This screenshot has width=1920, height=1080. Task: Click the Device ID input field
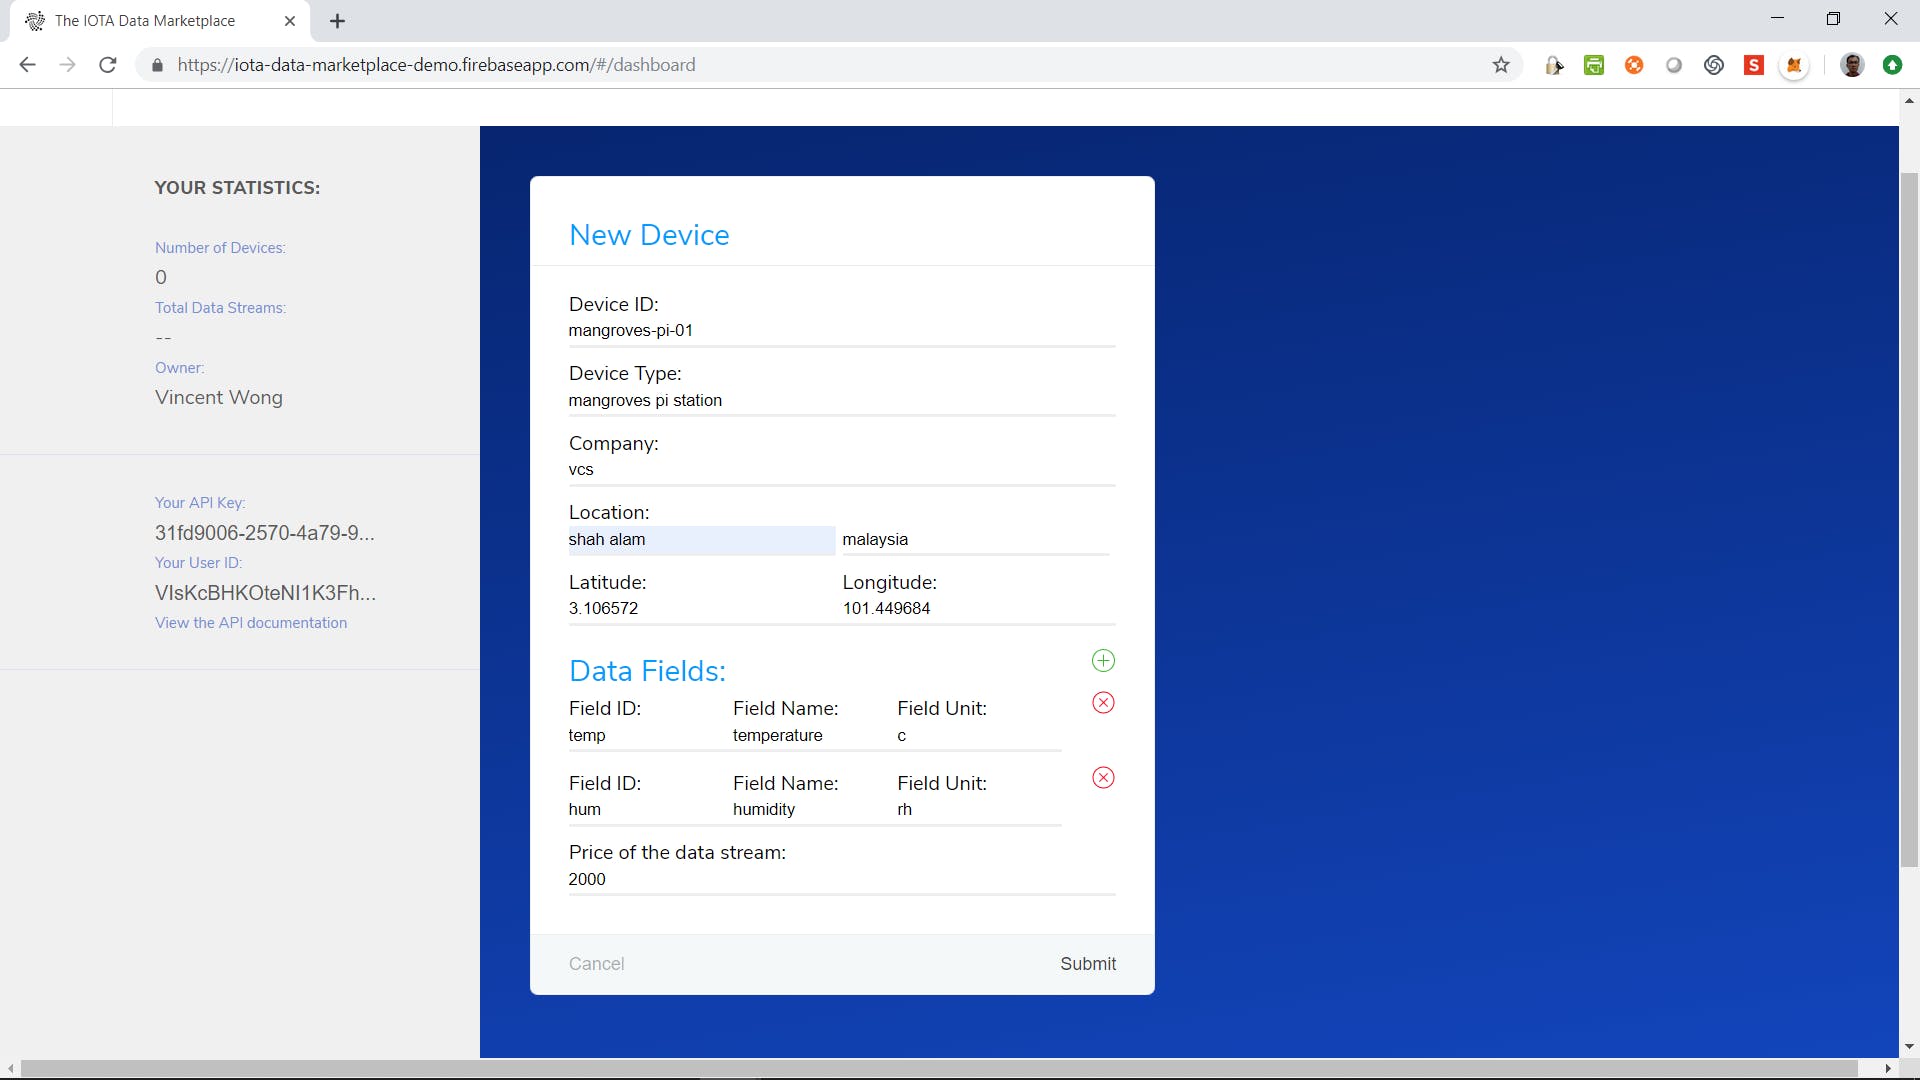(843, 331)
